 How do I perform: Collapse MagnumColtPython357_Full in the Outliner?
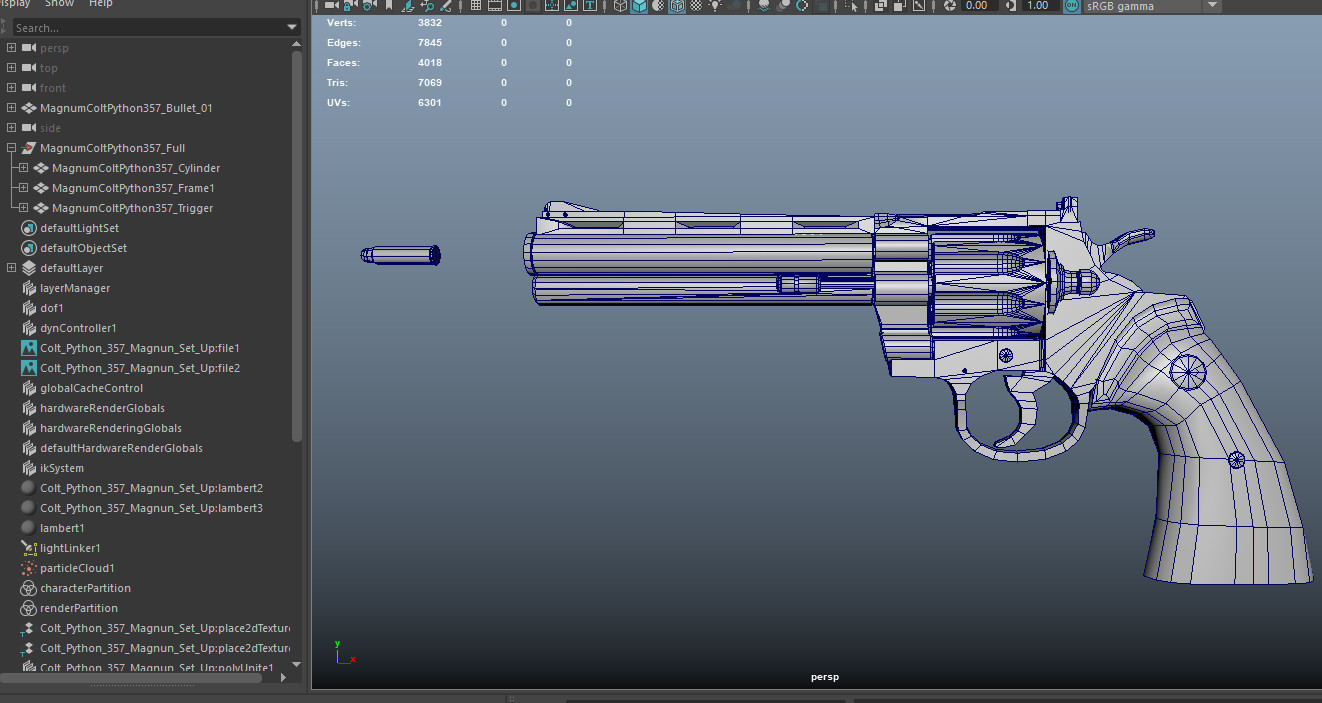[9, 147]
